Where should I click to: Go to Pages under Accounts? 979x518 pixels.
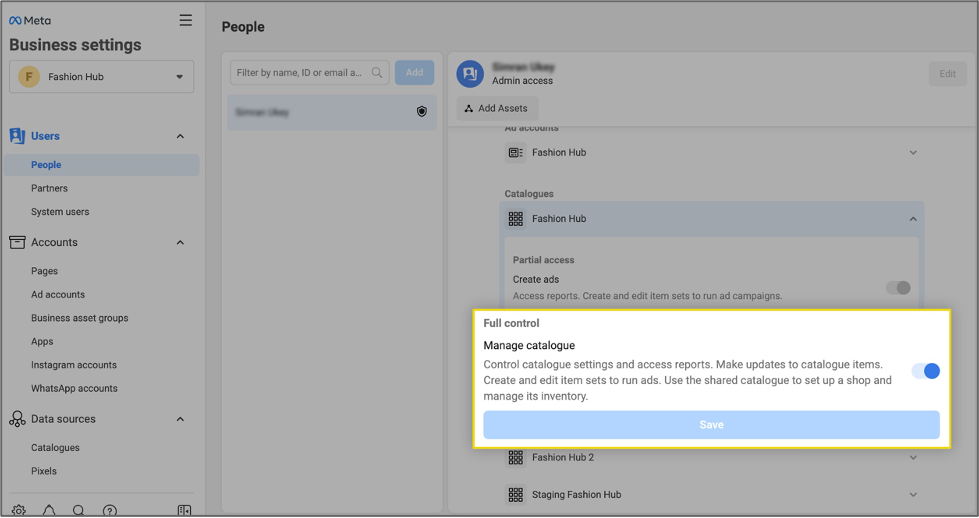pos(44,271)
